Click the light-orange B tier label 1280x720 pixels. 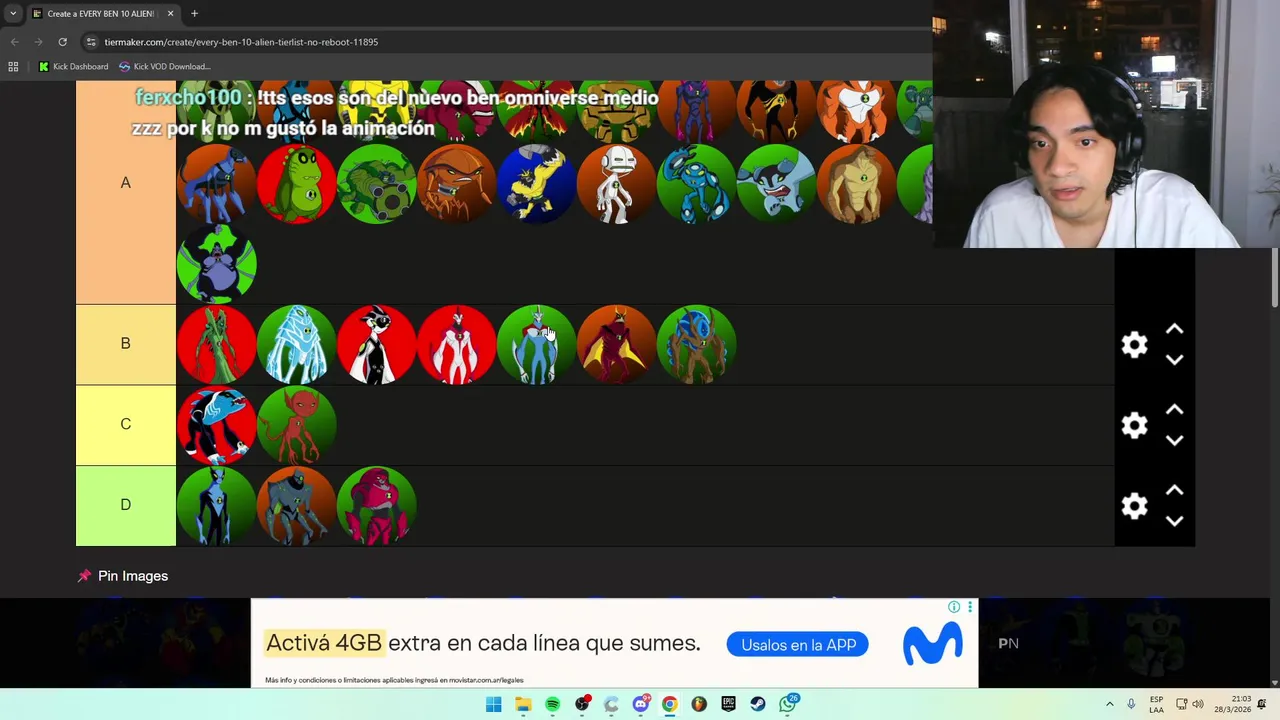(x=126, y=344)
